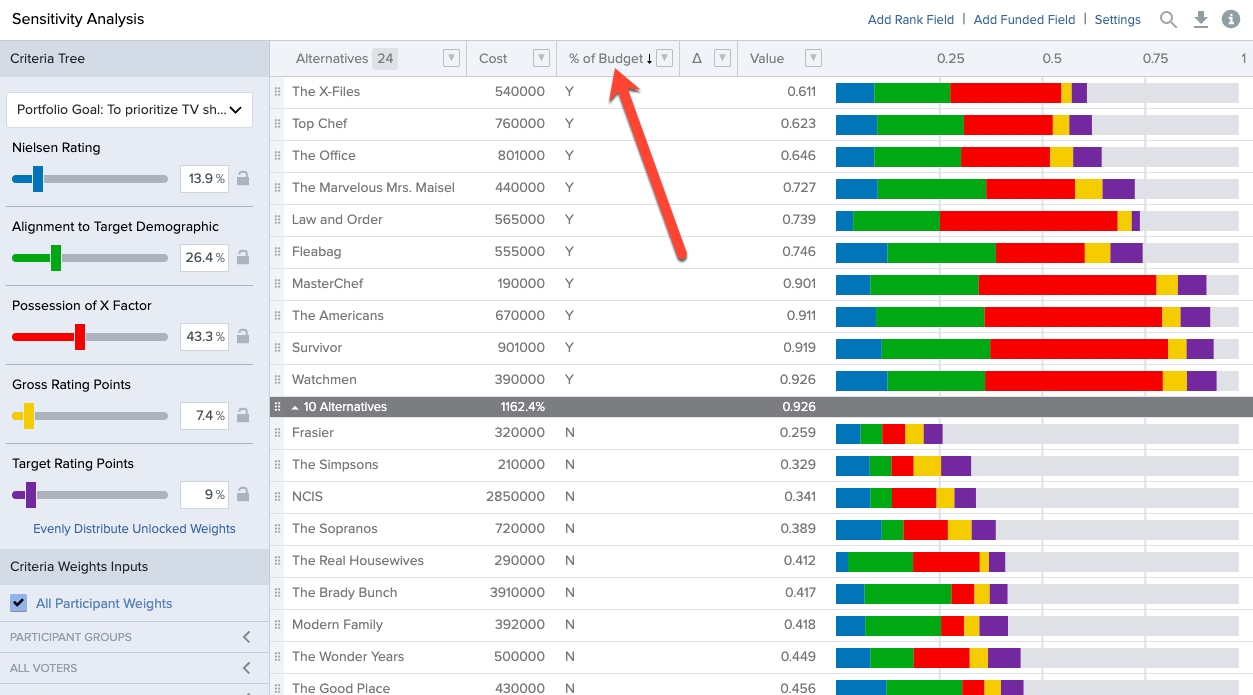Click the Alignment to Target Demographic 26.4 field
The width and height of the screenshot is (1253, 695).
coord(204,258)
